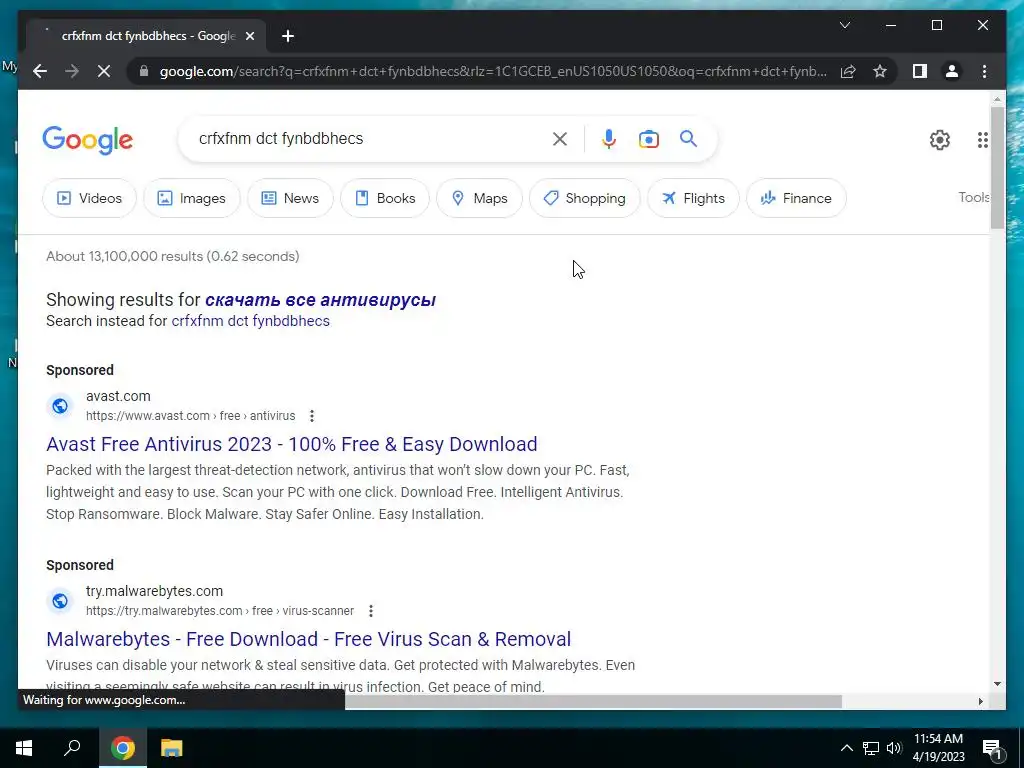Share this page via address bar icon
Image resolution: width=1024 pixels, height=768 pixels.
point(848,71)
